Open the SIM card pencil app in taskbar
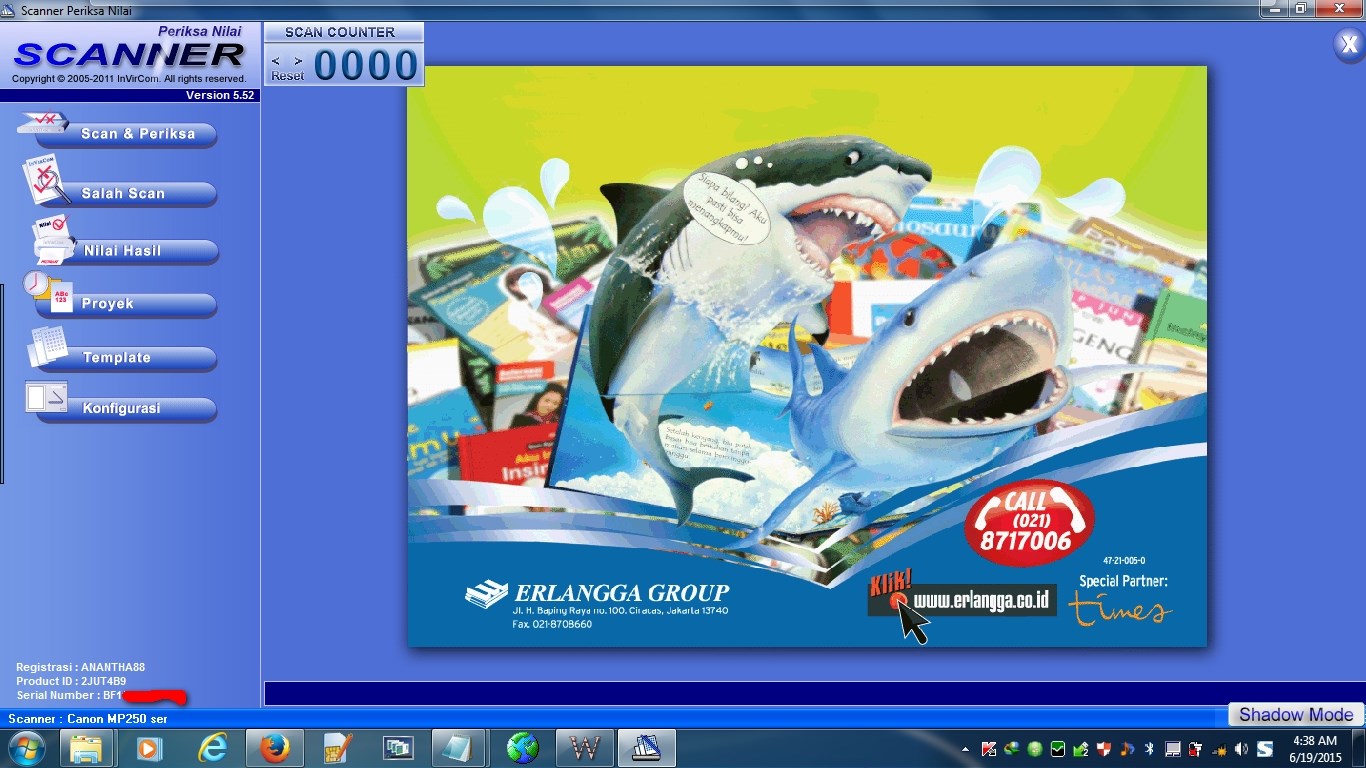 coord(336,748)
